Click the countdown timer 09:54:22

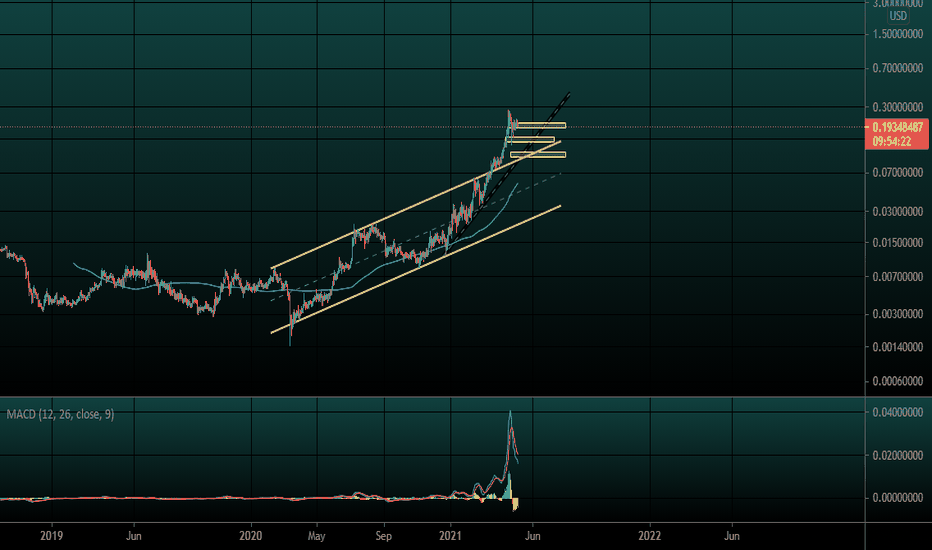[892, 142]
